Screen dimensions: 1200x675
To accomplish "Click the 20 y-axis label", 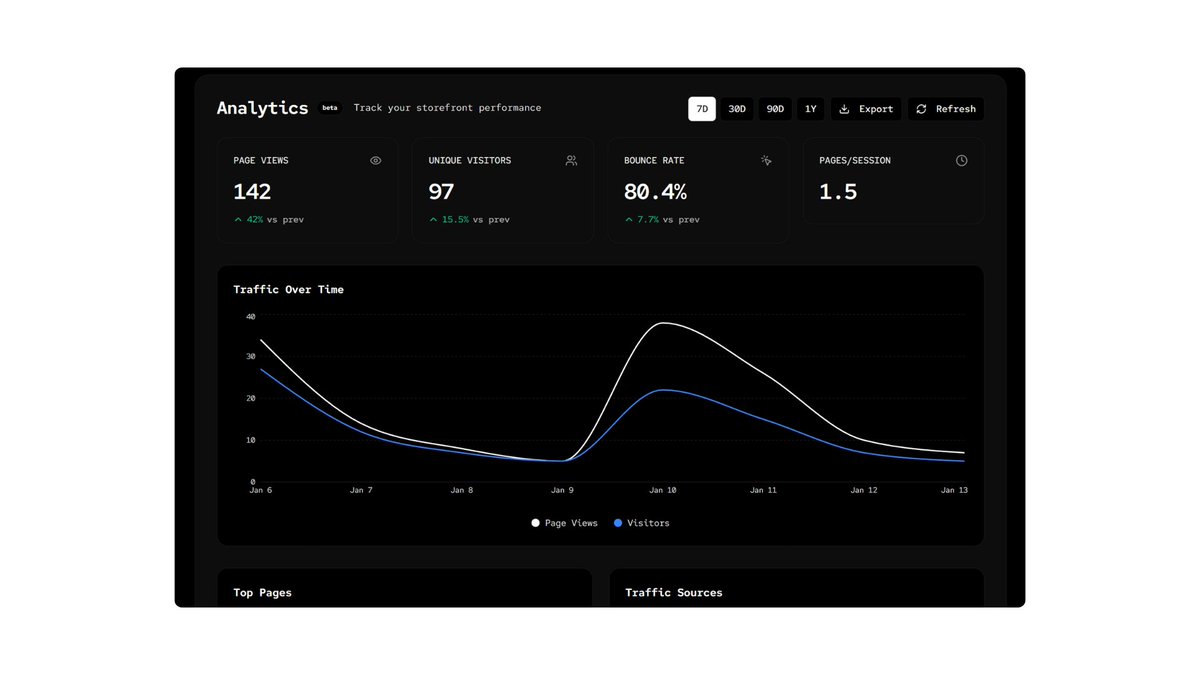I will (x=250, y=398).
